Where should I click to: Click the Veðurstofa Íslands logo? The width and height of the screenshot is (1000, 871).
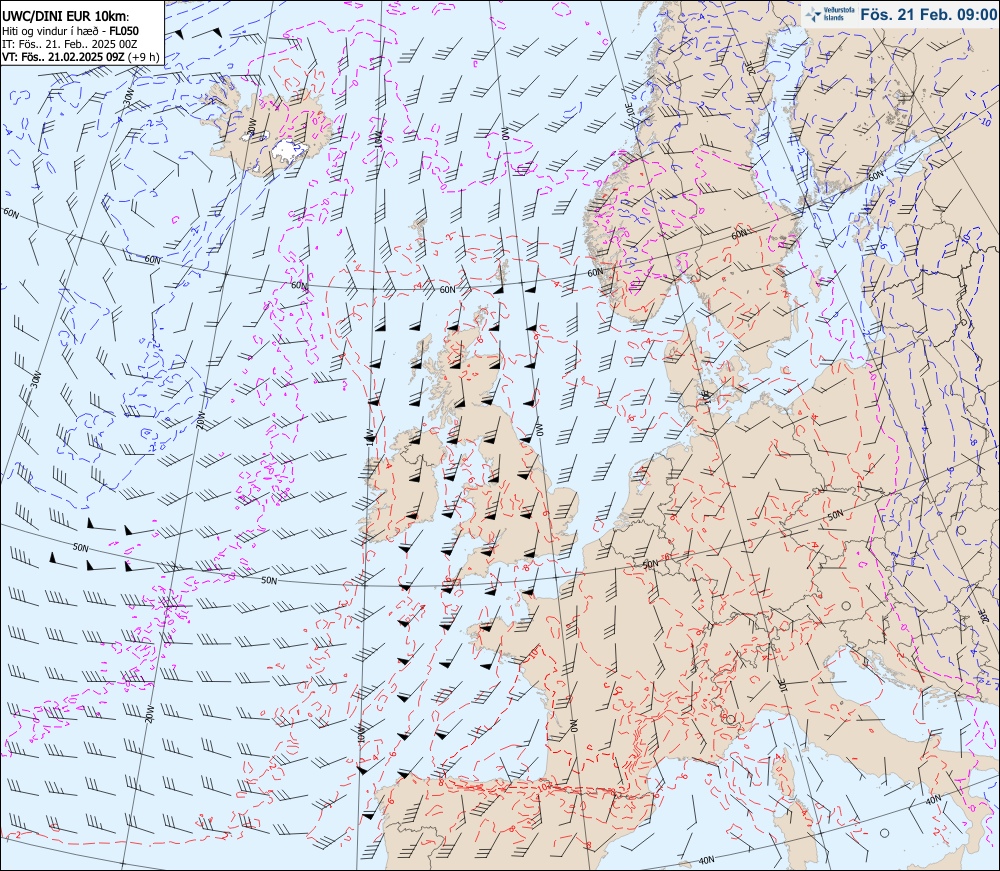tap(829, 14)
